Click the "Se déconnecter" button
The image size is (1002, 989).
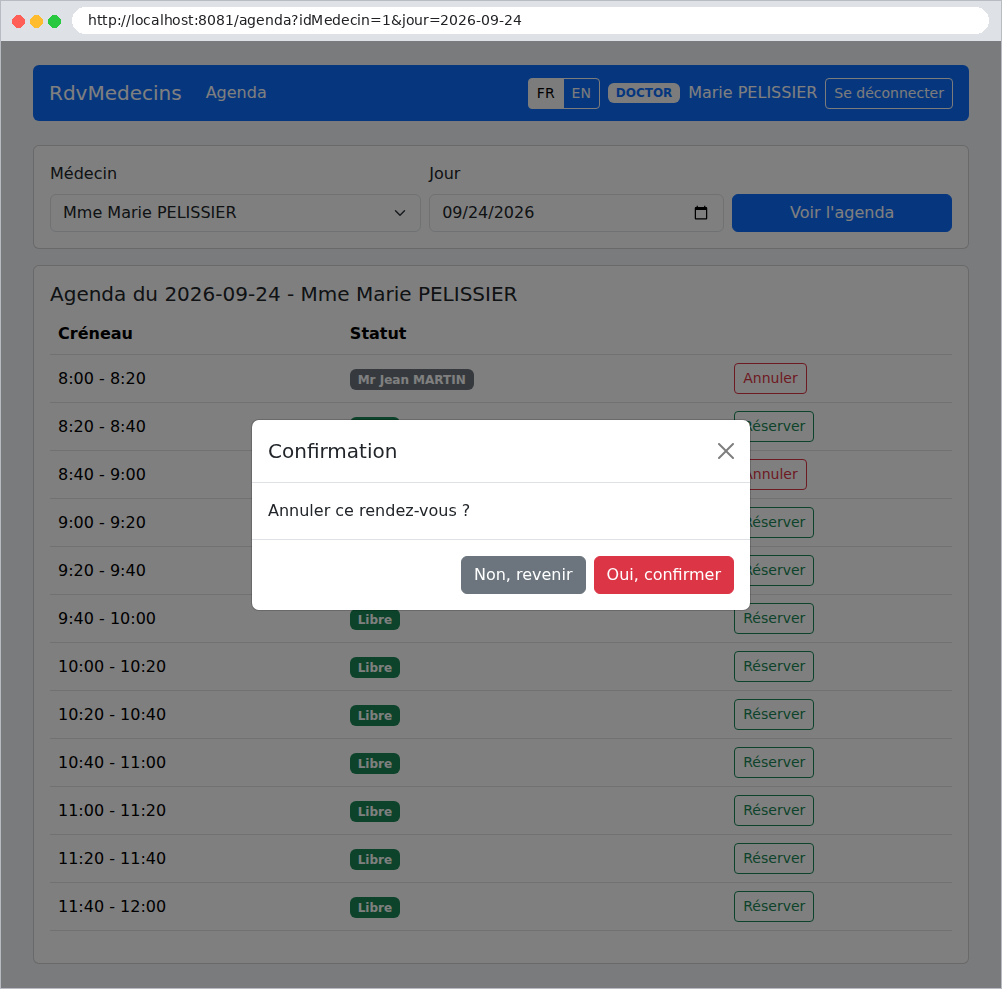click(x=888, y=93)
